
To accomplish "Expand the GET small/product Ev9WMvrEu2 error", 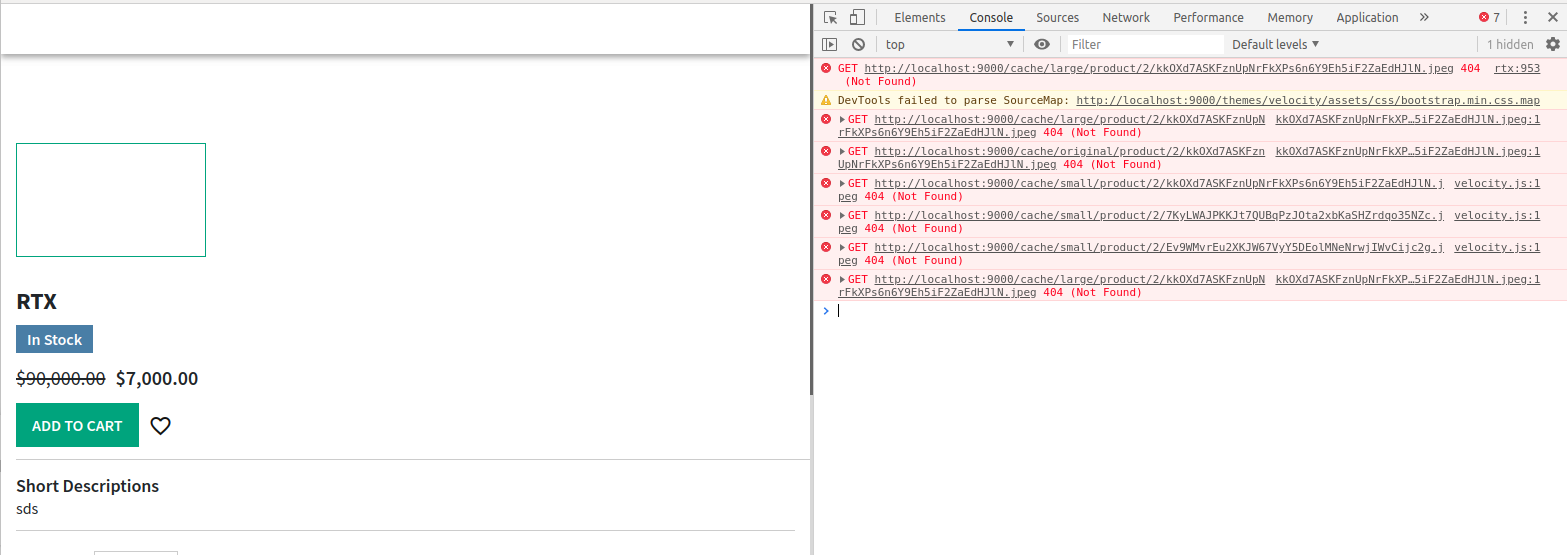I will coord(842,247).
